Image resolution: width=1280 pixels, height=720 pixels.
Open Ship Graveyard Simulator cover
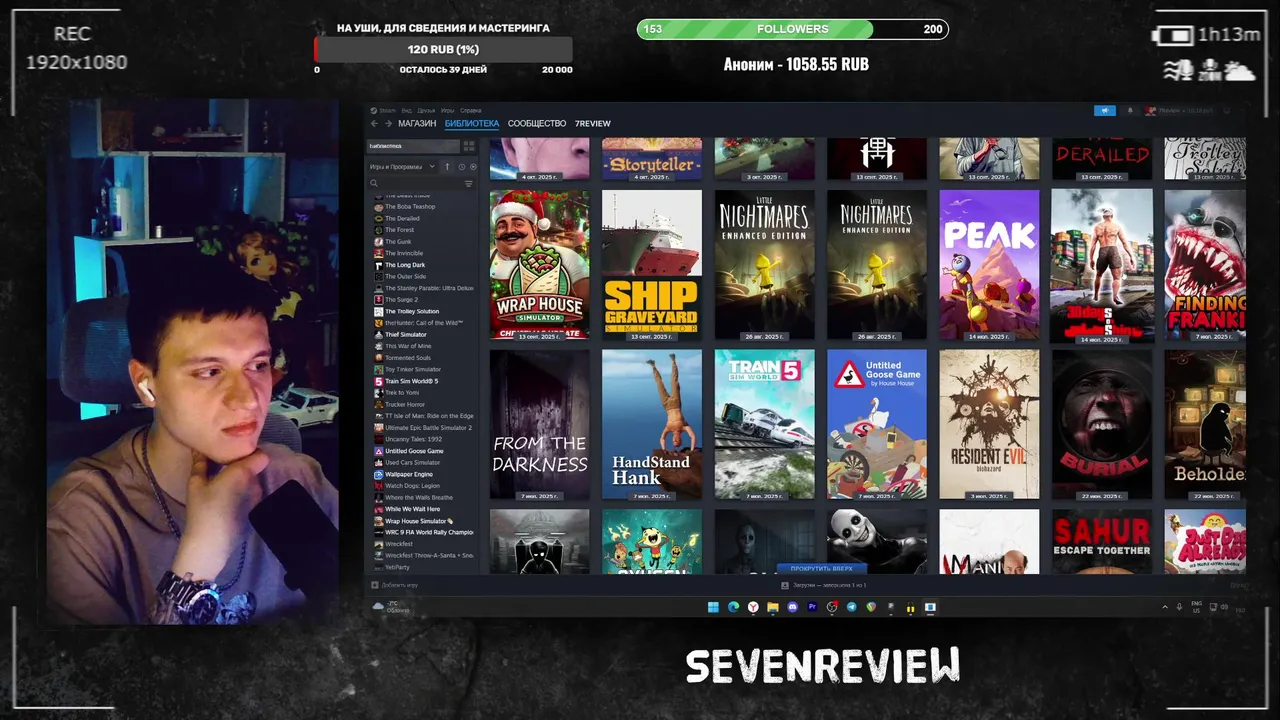pos(652,265)
